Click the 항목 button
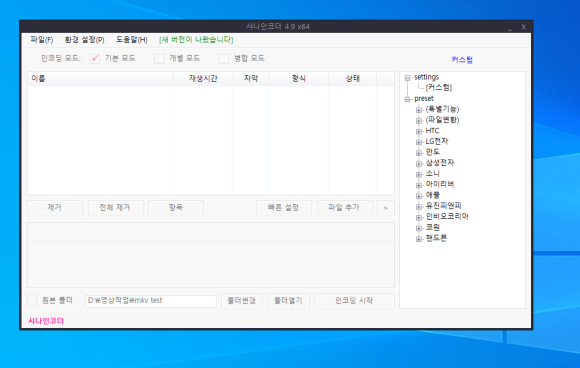This screenshot has width=580, height=368. 176,208
